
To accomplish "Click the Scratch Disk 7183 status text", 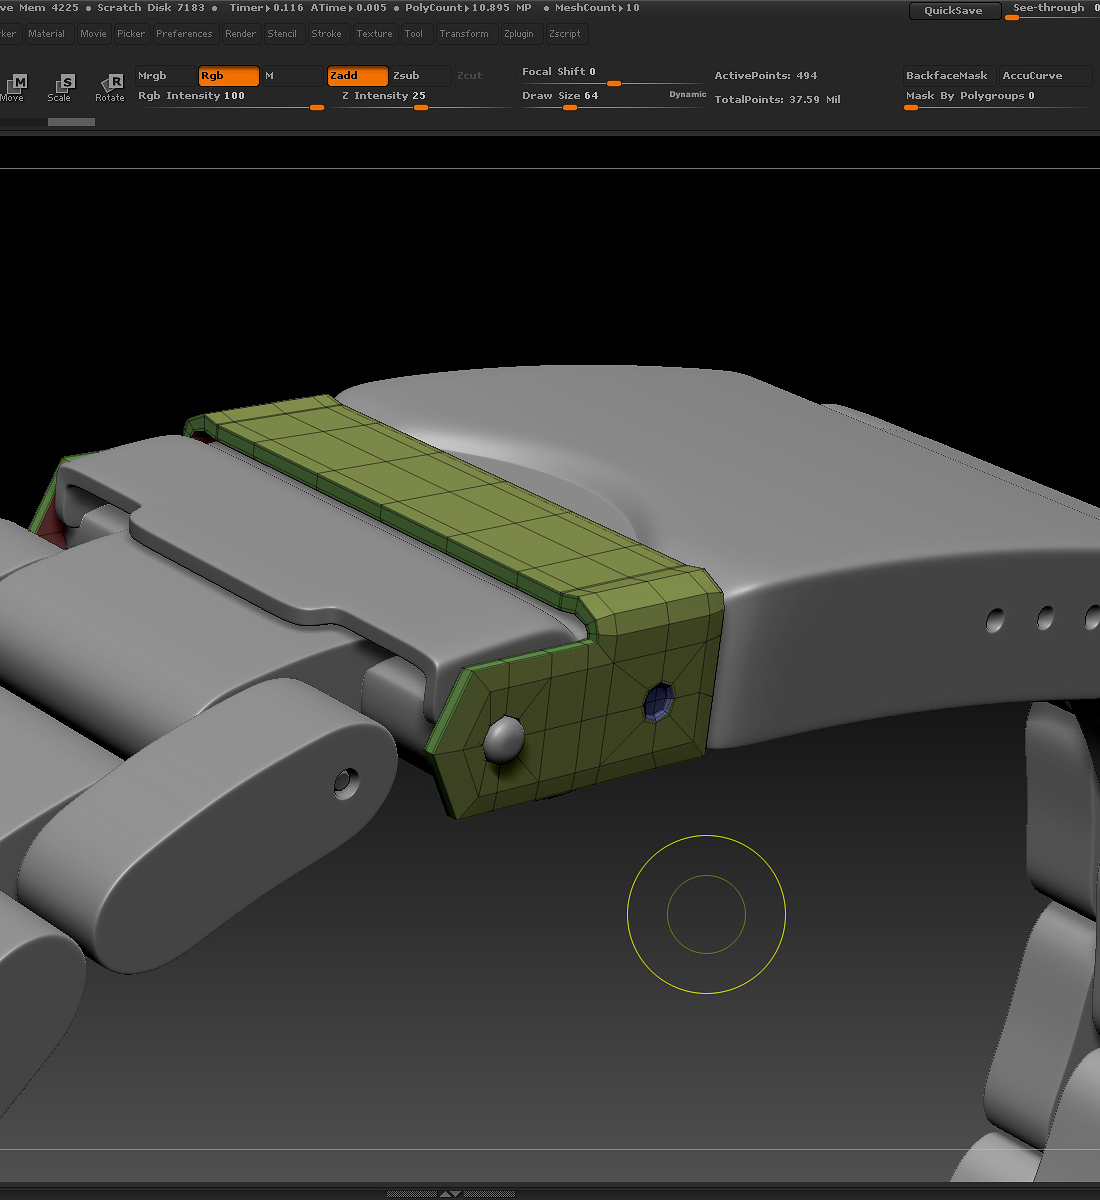I will [151, 8].
